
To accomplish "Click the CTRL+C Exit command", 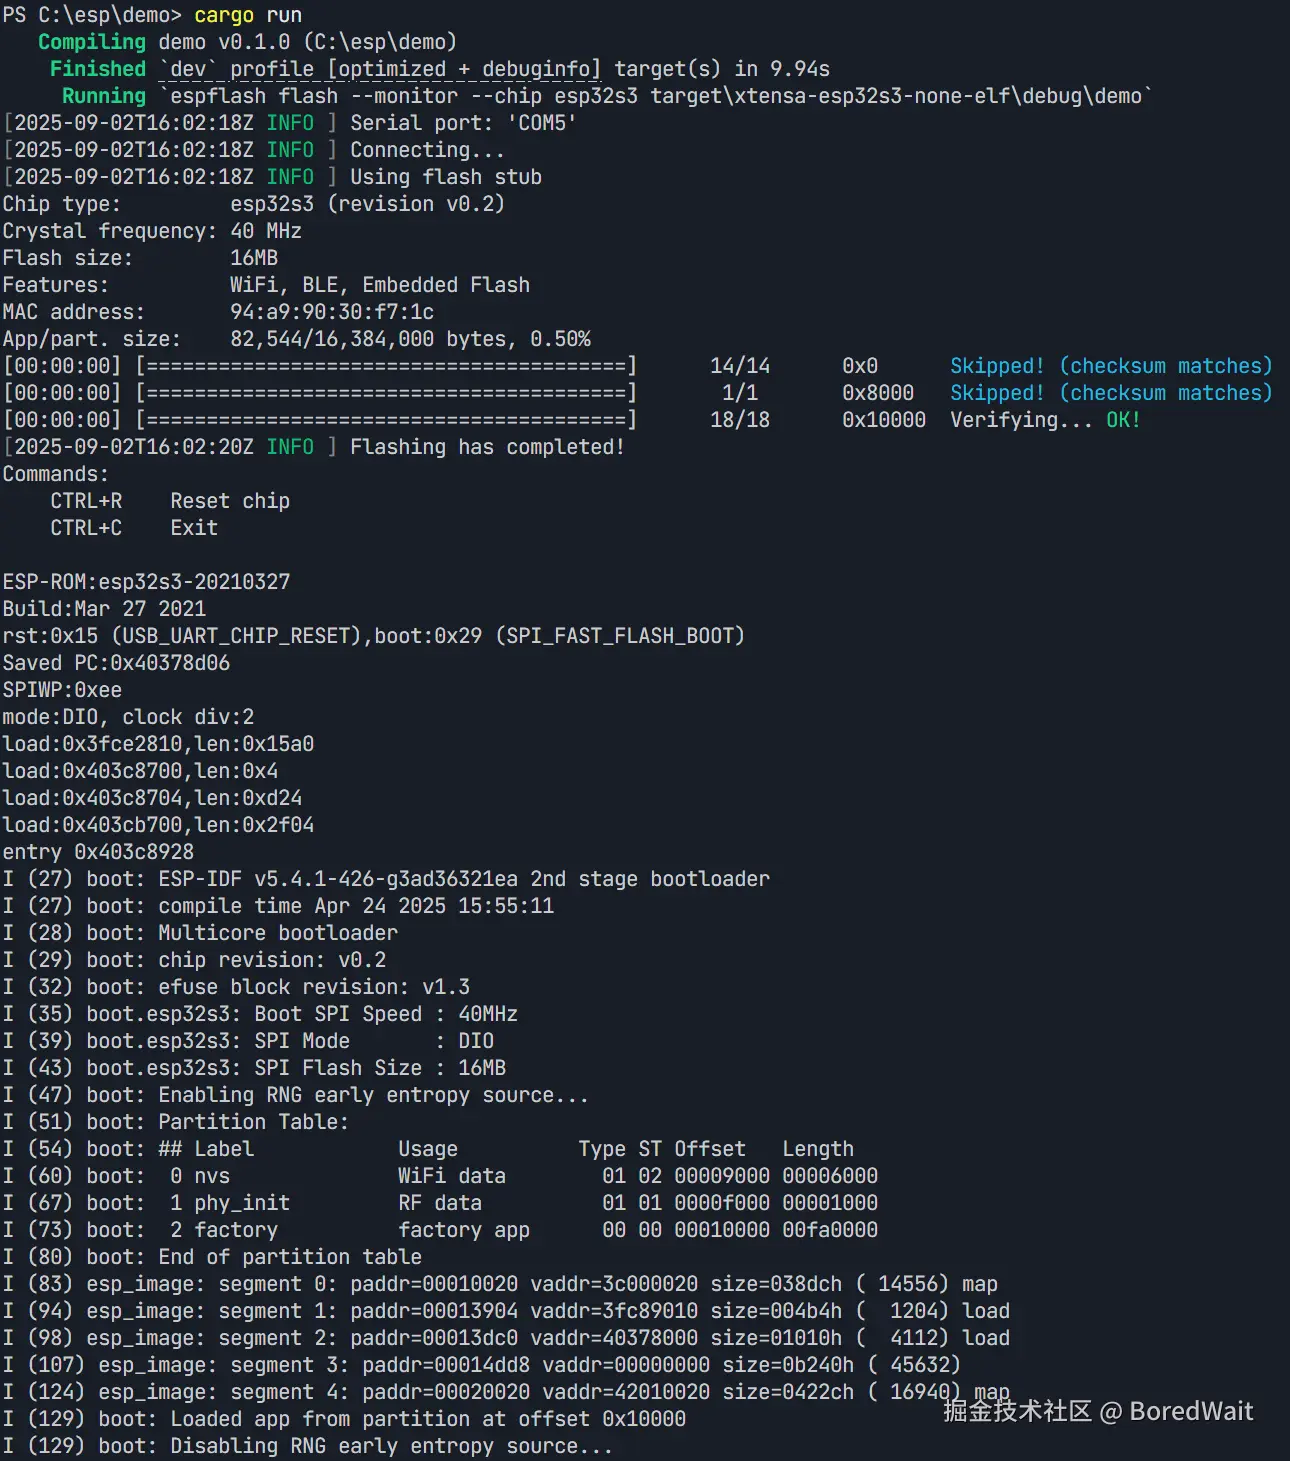I will [x=134, y=528].
